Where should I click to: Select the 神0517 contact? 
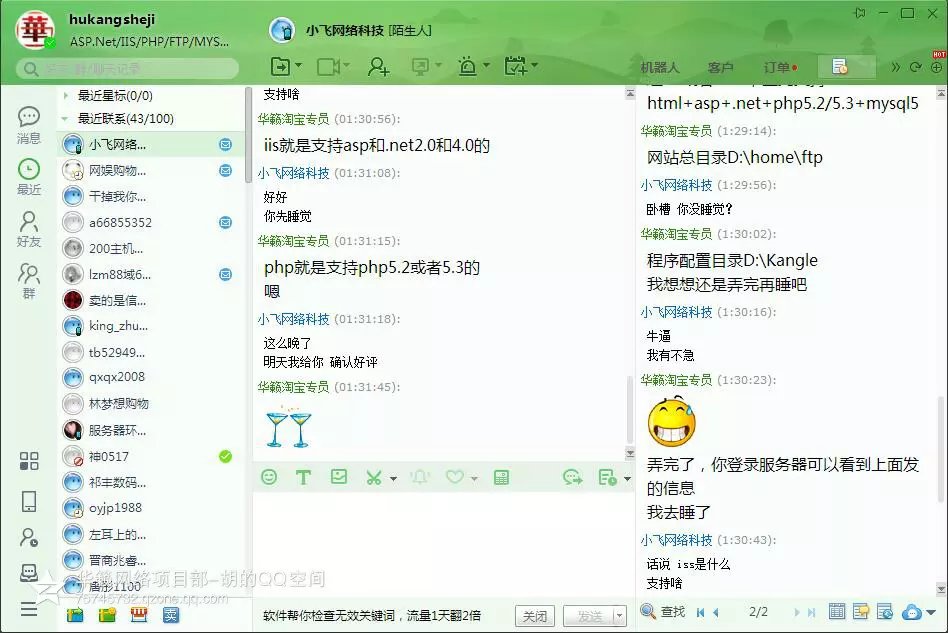tap(151, 456)
